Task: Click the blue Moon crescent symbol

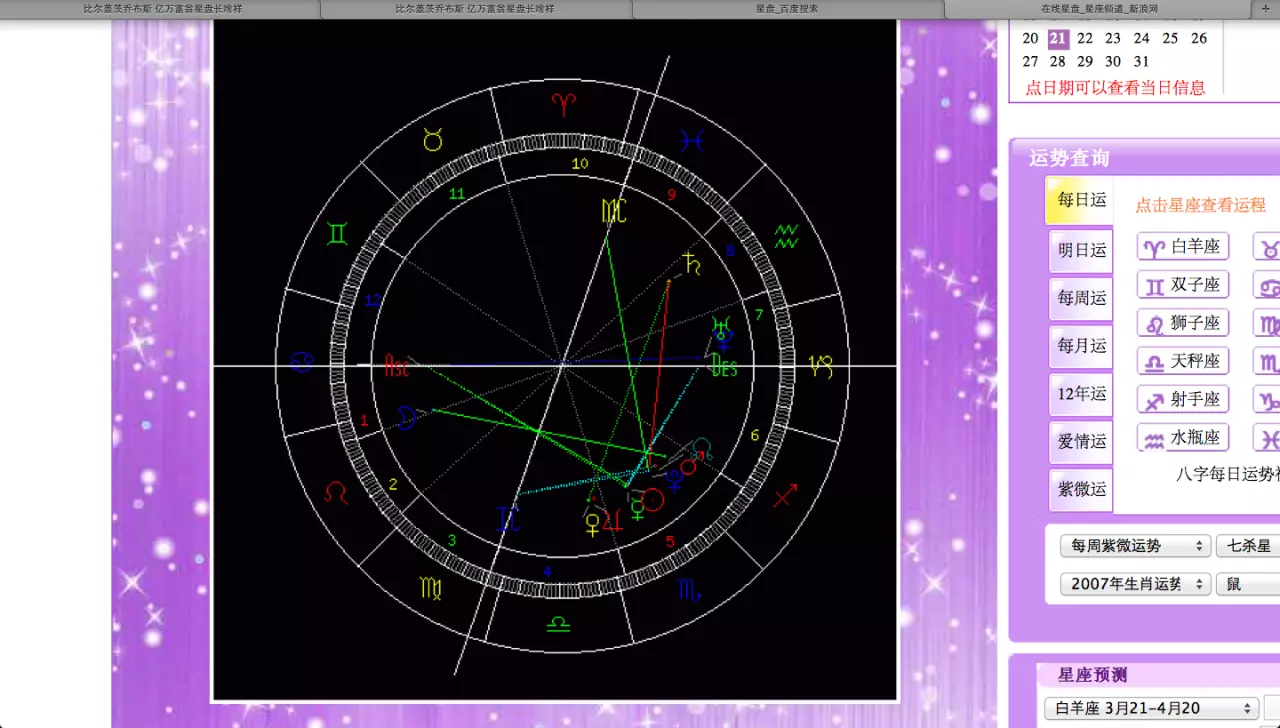Action: tap(407, 418)
